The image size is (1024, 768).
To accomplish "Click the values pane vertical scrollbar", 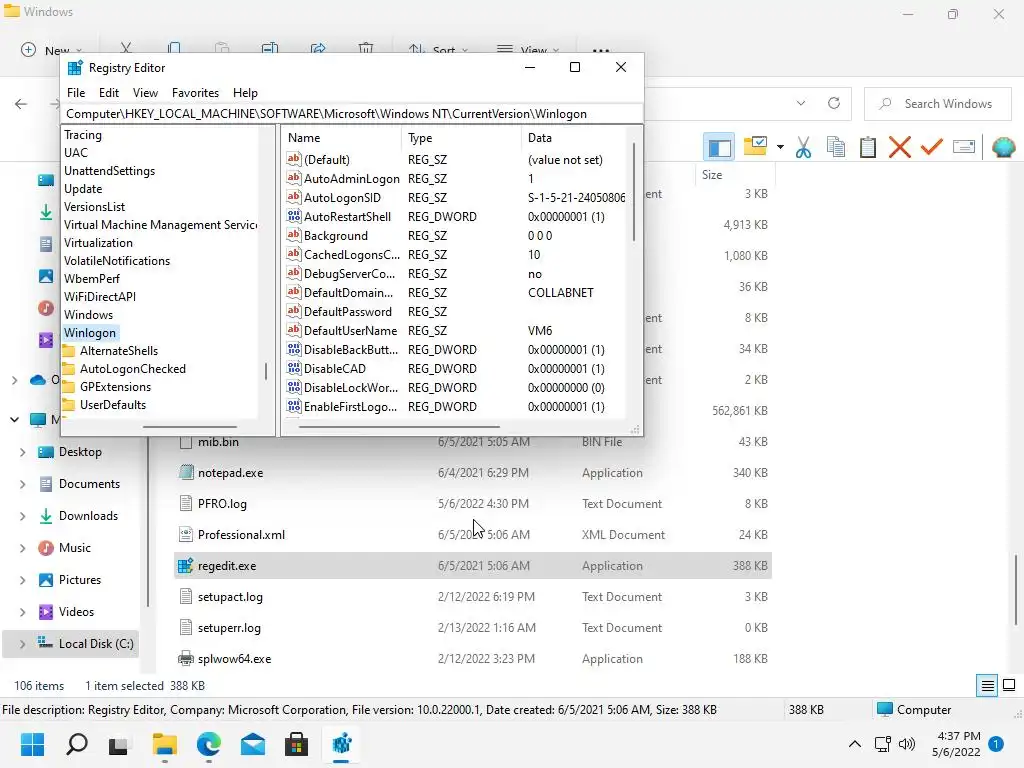I will click(x=633, y=193).
